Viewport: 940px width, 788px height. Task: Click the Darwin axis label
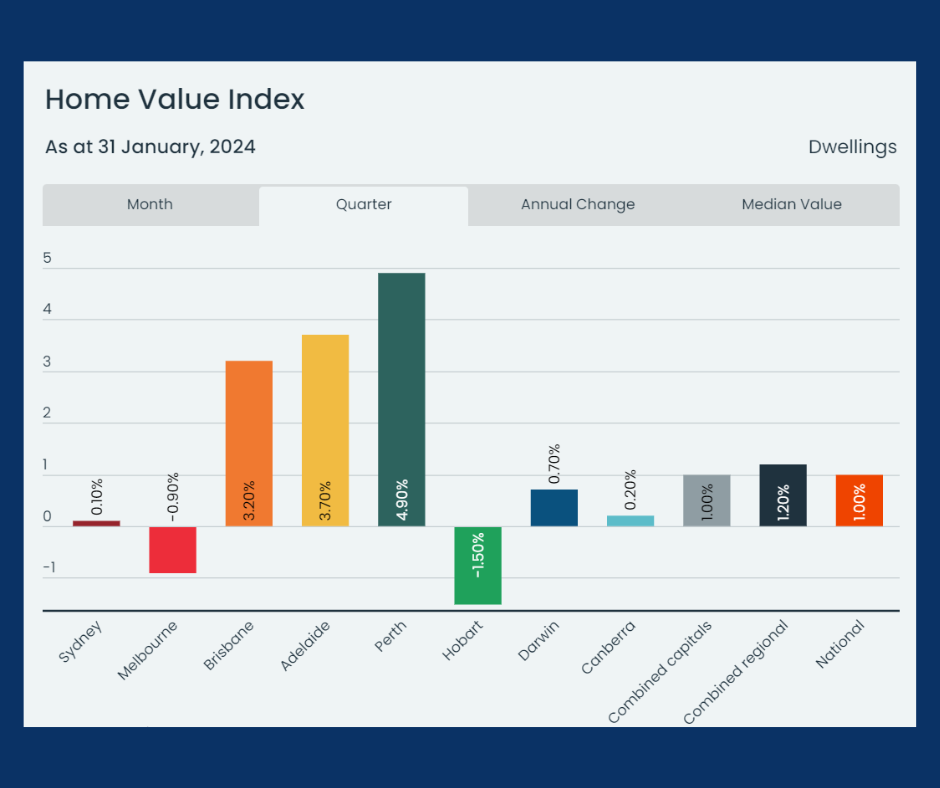click(538, 641)
